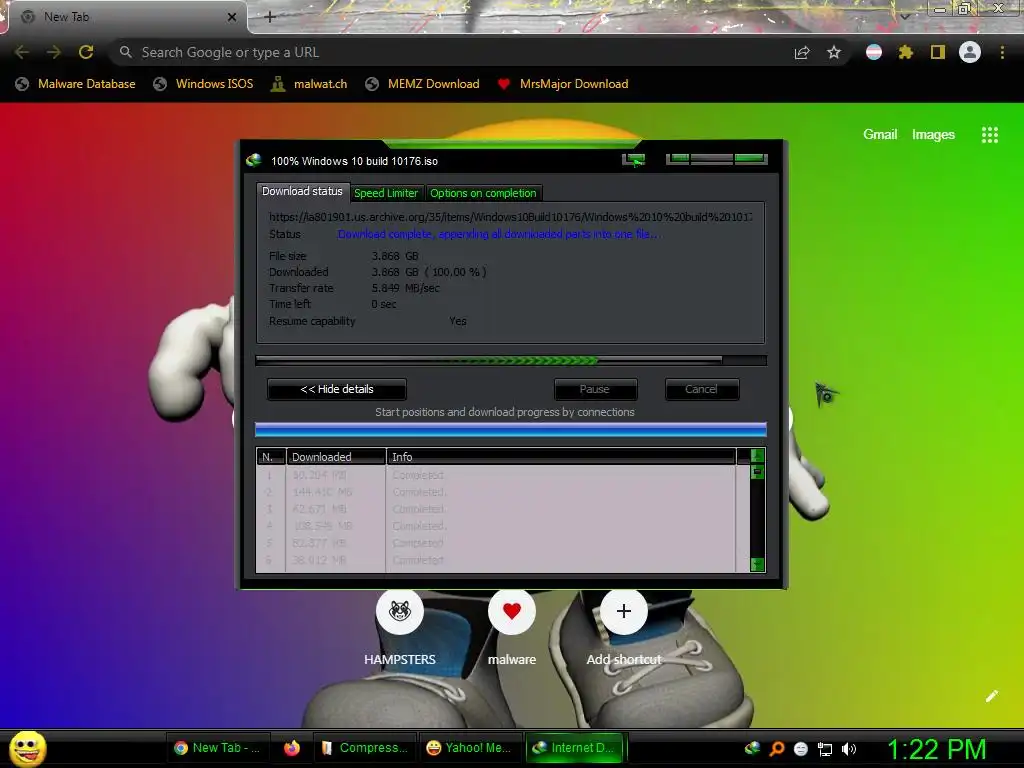
Task: Open a new browser tab with plus
Action: (270, 17)
